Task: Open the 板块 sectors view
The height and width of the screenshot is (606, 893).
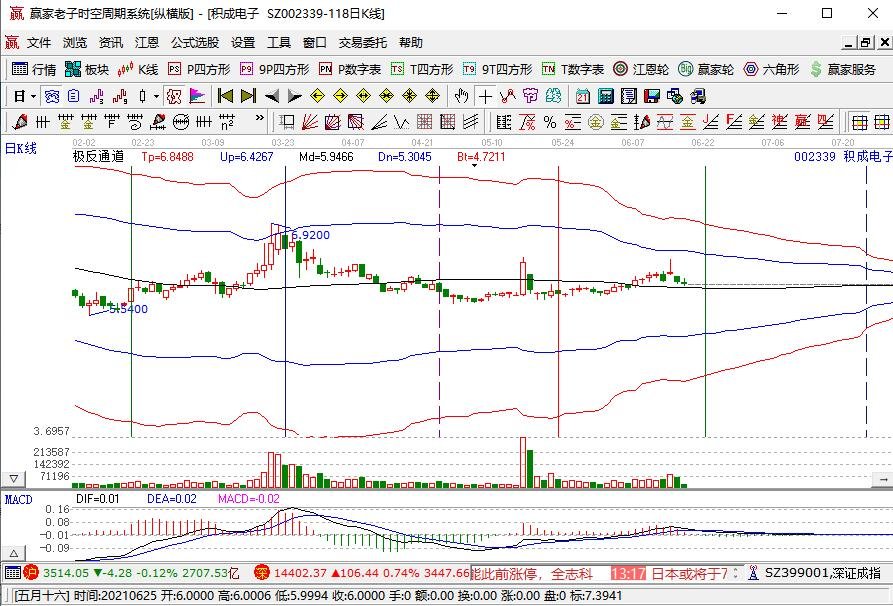Action: (87, 69)
